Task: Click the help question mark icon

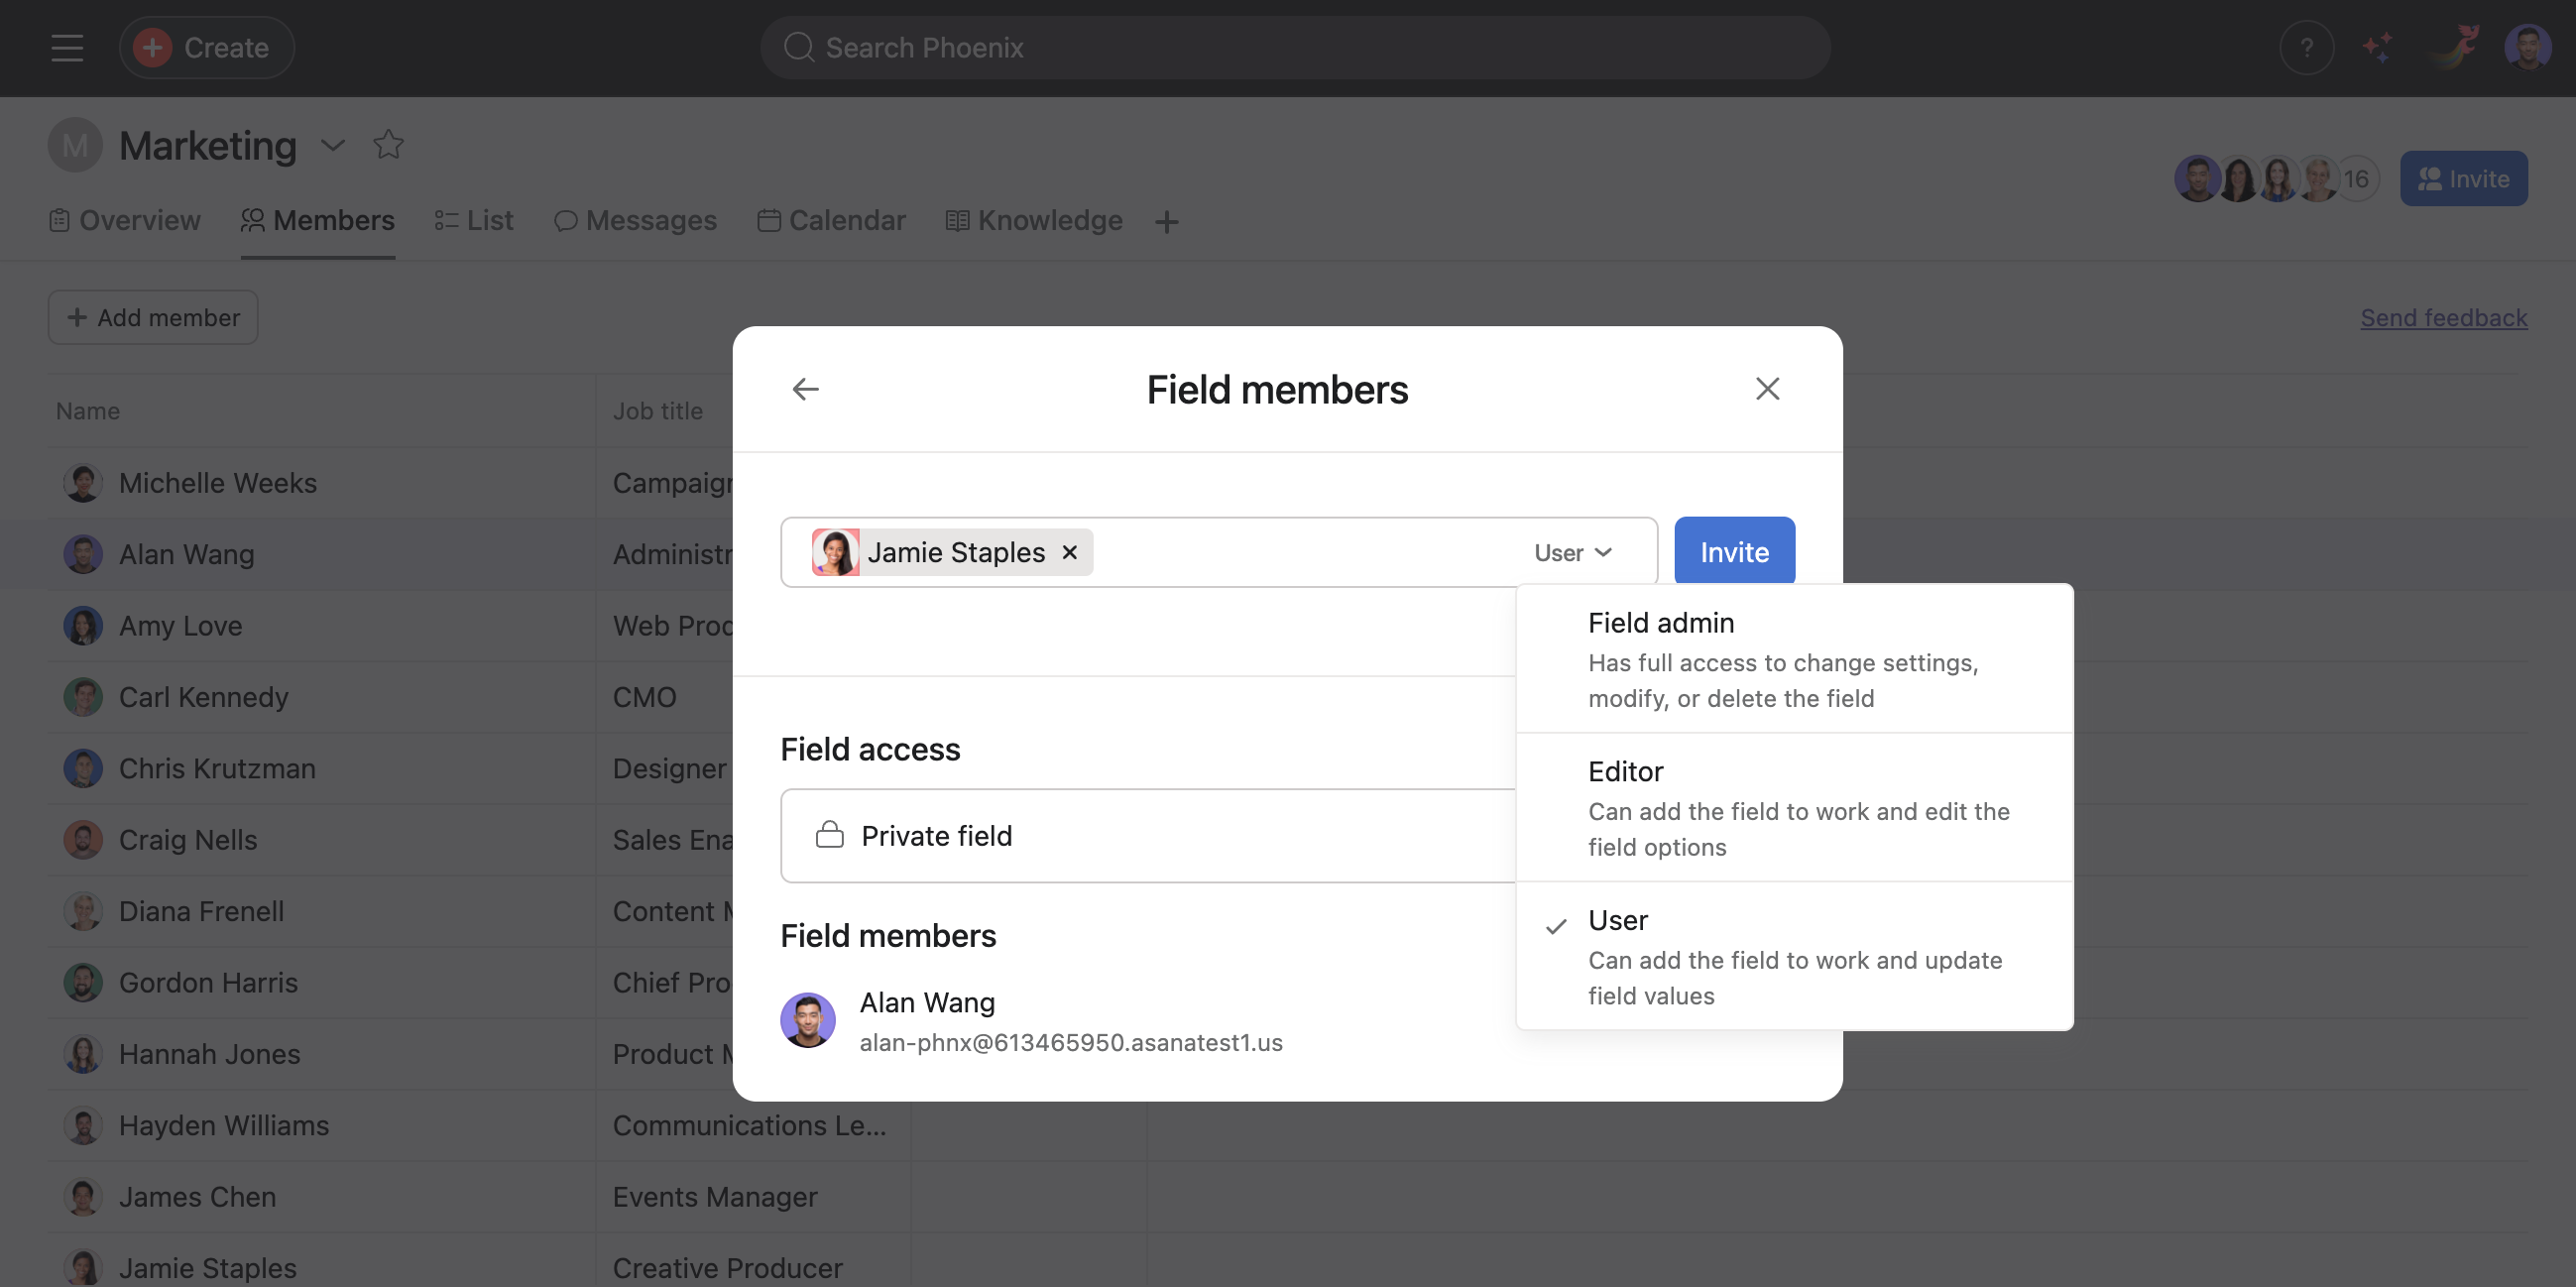Action: 2306,47
